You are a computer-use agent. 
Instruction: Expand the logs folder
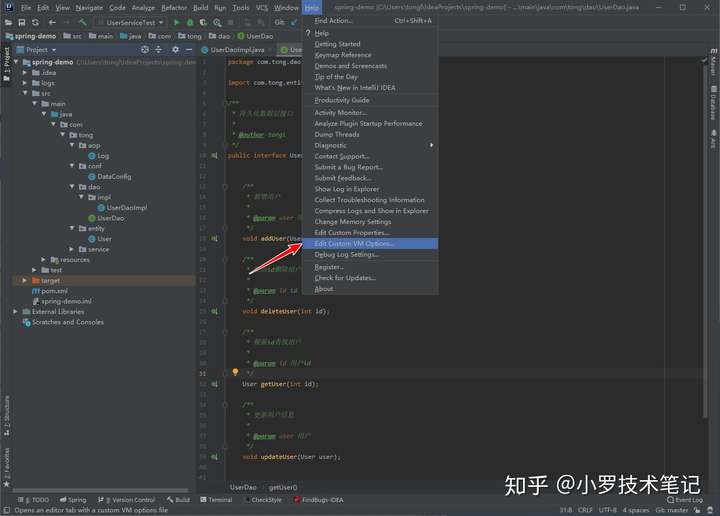25,83
